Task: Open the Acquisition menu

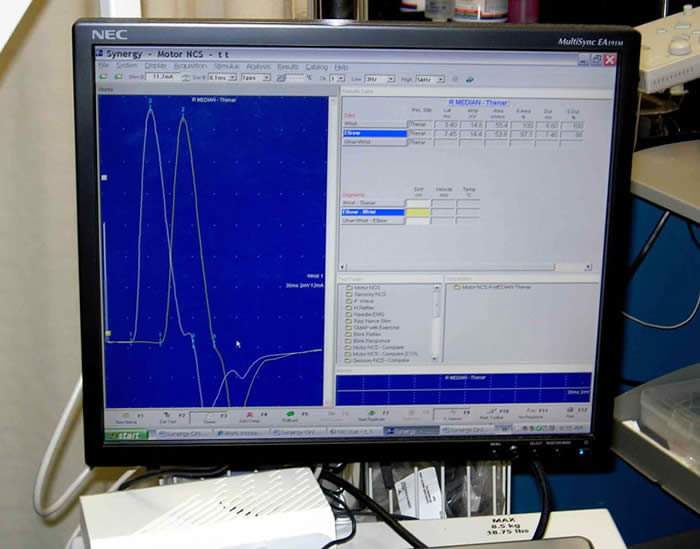Action: point(190,66)
